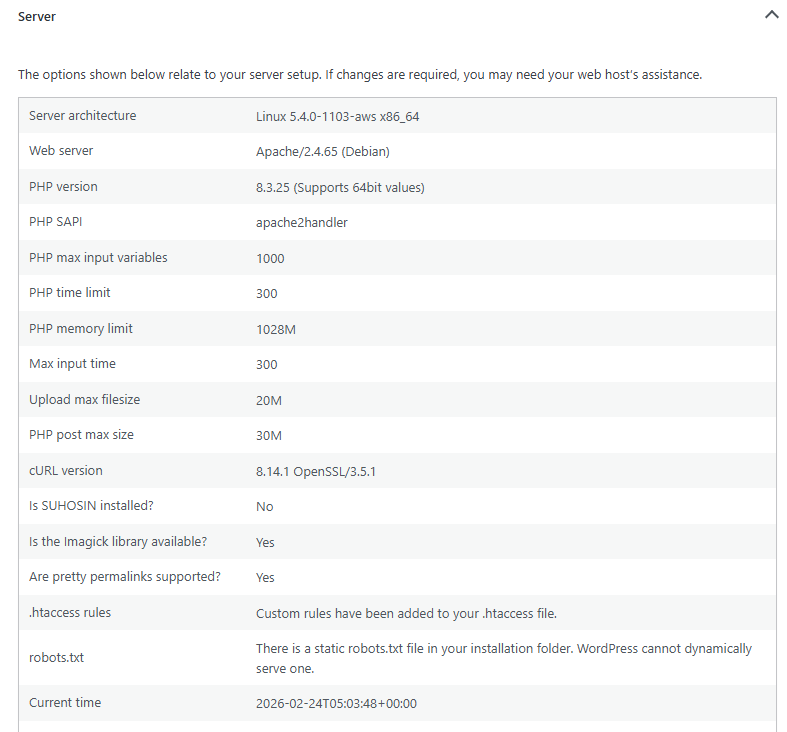The width and height of the screenshot is (787, 732).
Task: Select the Current time timestamp value
Action: click(x=336, y=703)
